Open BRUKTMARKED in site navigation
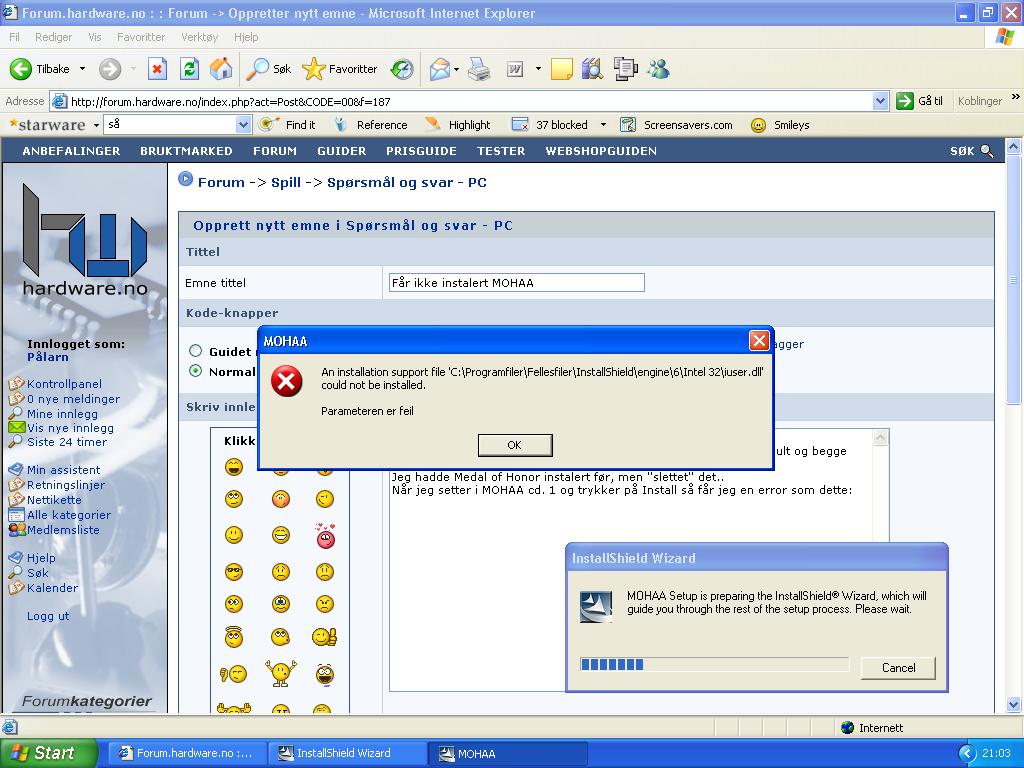This screenshot has width=1024, height=768. pyautogui.click(x=186, y=151)
